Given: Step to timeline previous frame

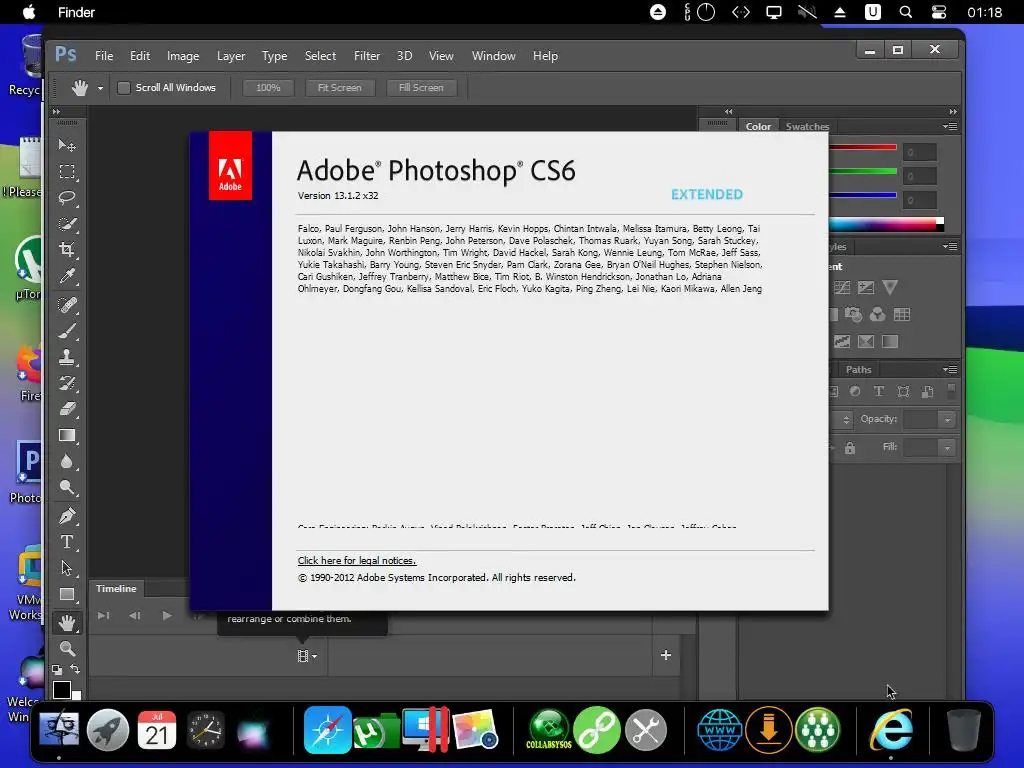Looking at the screenshot, I should [x=135, y=615].
